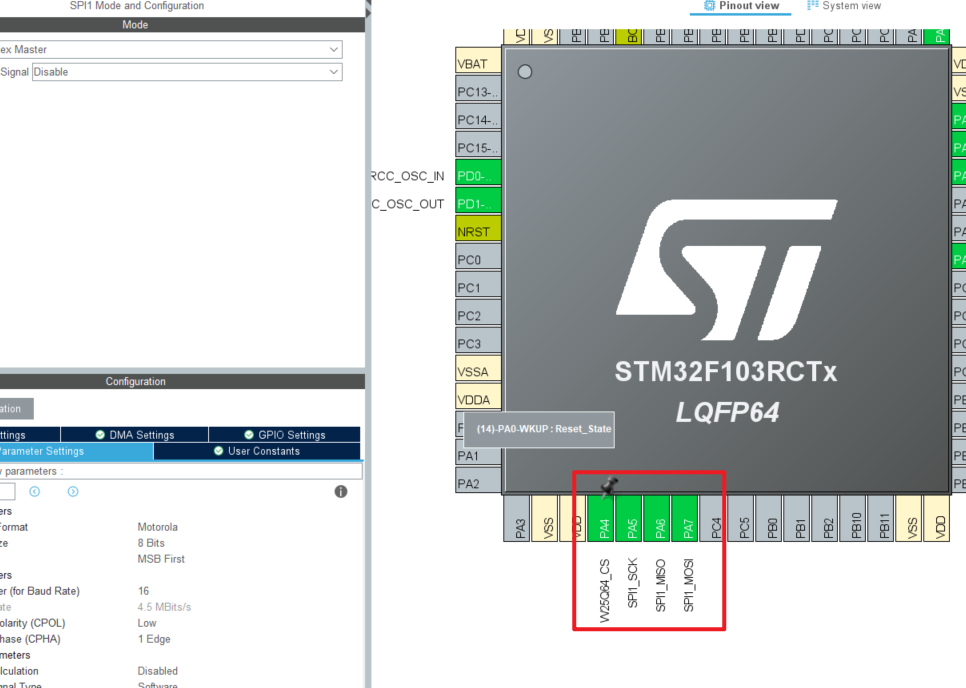The image size is (966, 688).
Task: Open the Pinout view tab
Action: tap(741, 6)
